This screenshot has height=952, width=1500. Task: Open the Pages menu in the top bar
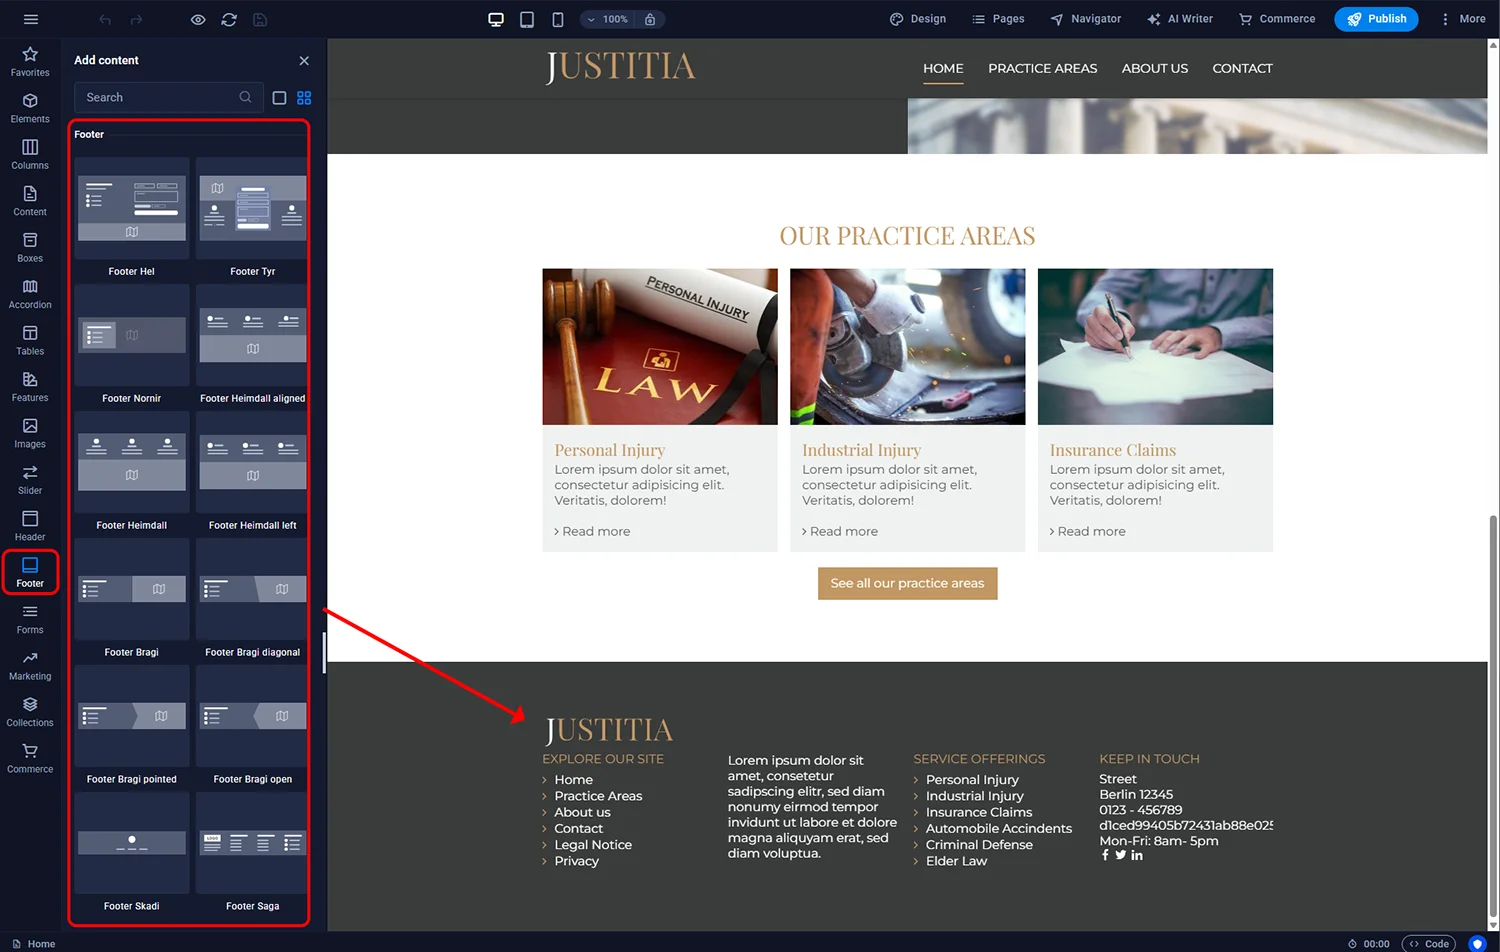pyautogui.click(x=997, y=19)
